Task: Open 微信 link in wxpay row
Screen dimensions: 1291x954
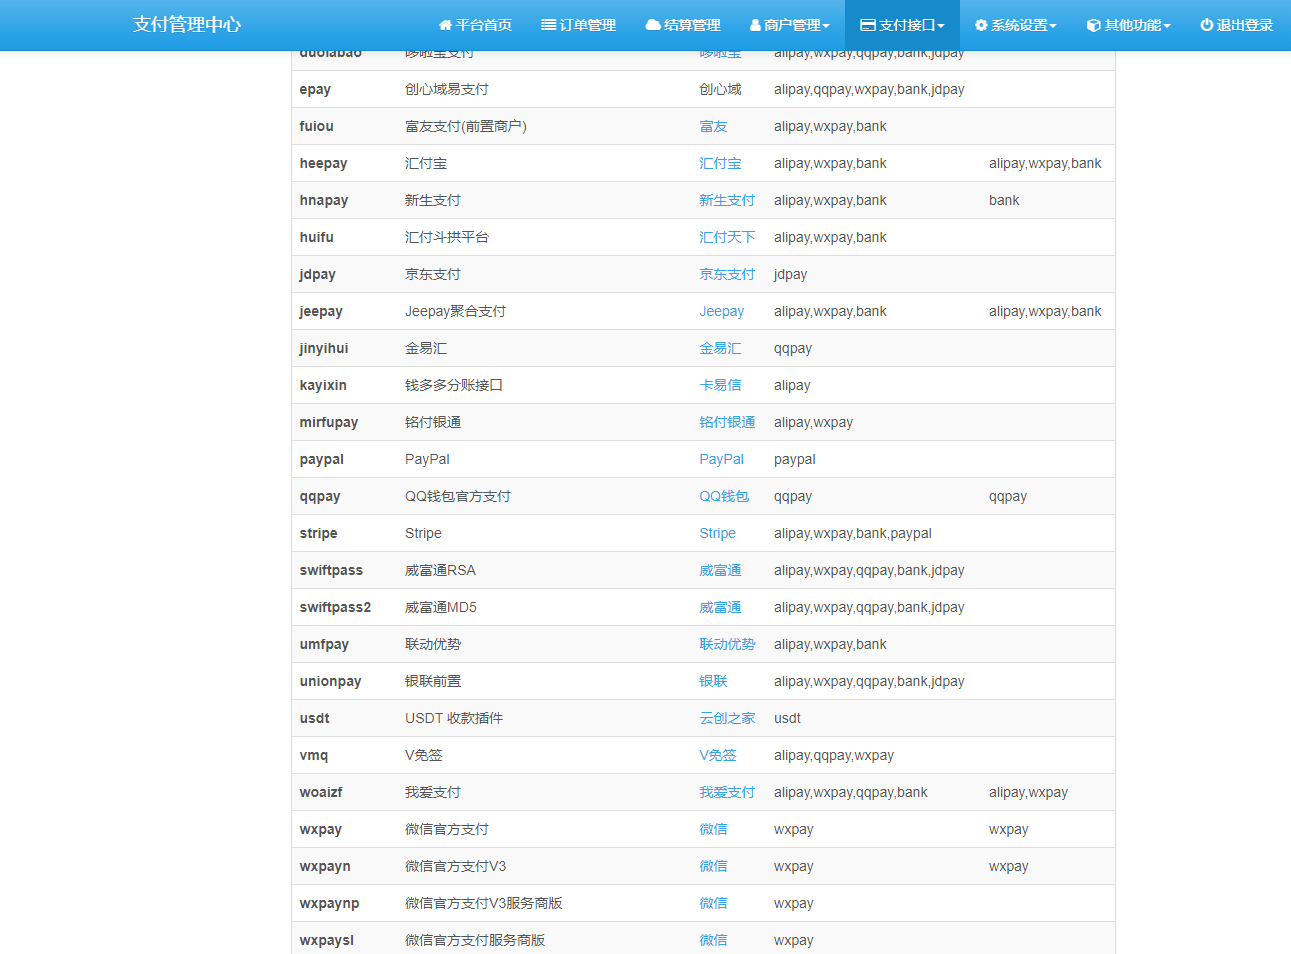Action: [713, 829]
